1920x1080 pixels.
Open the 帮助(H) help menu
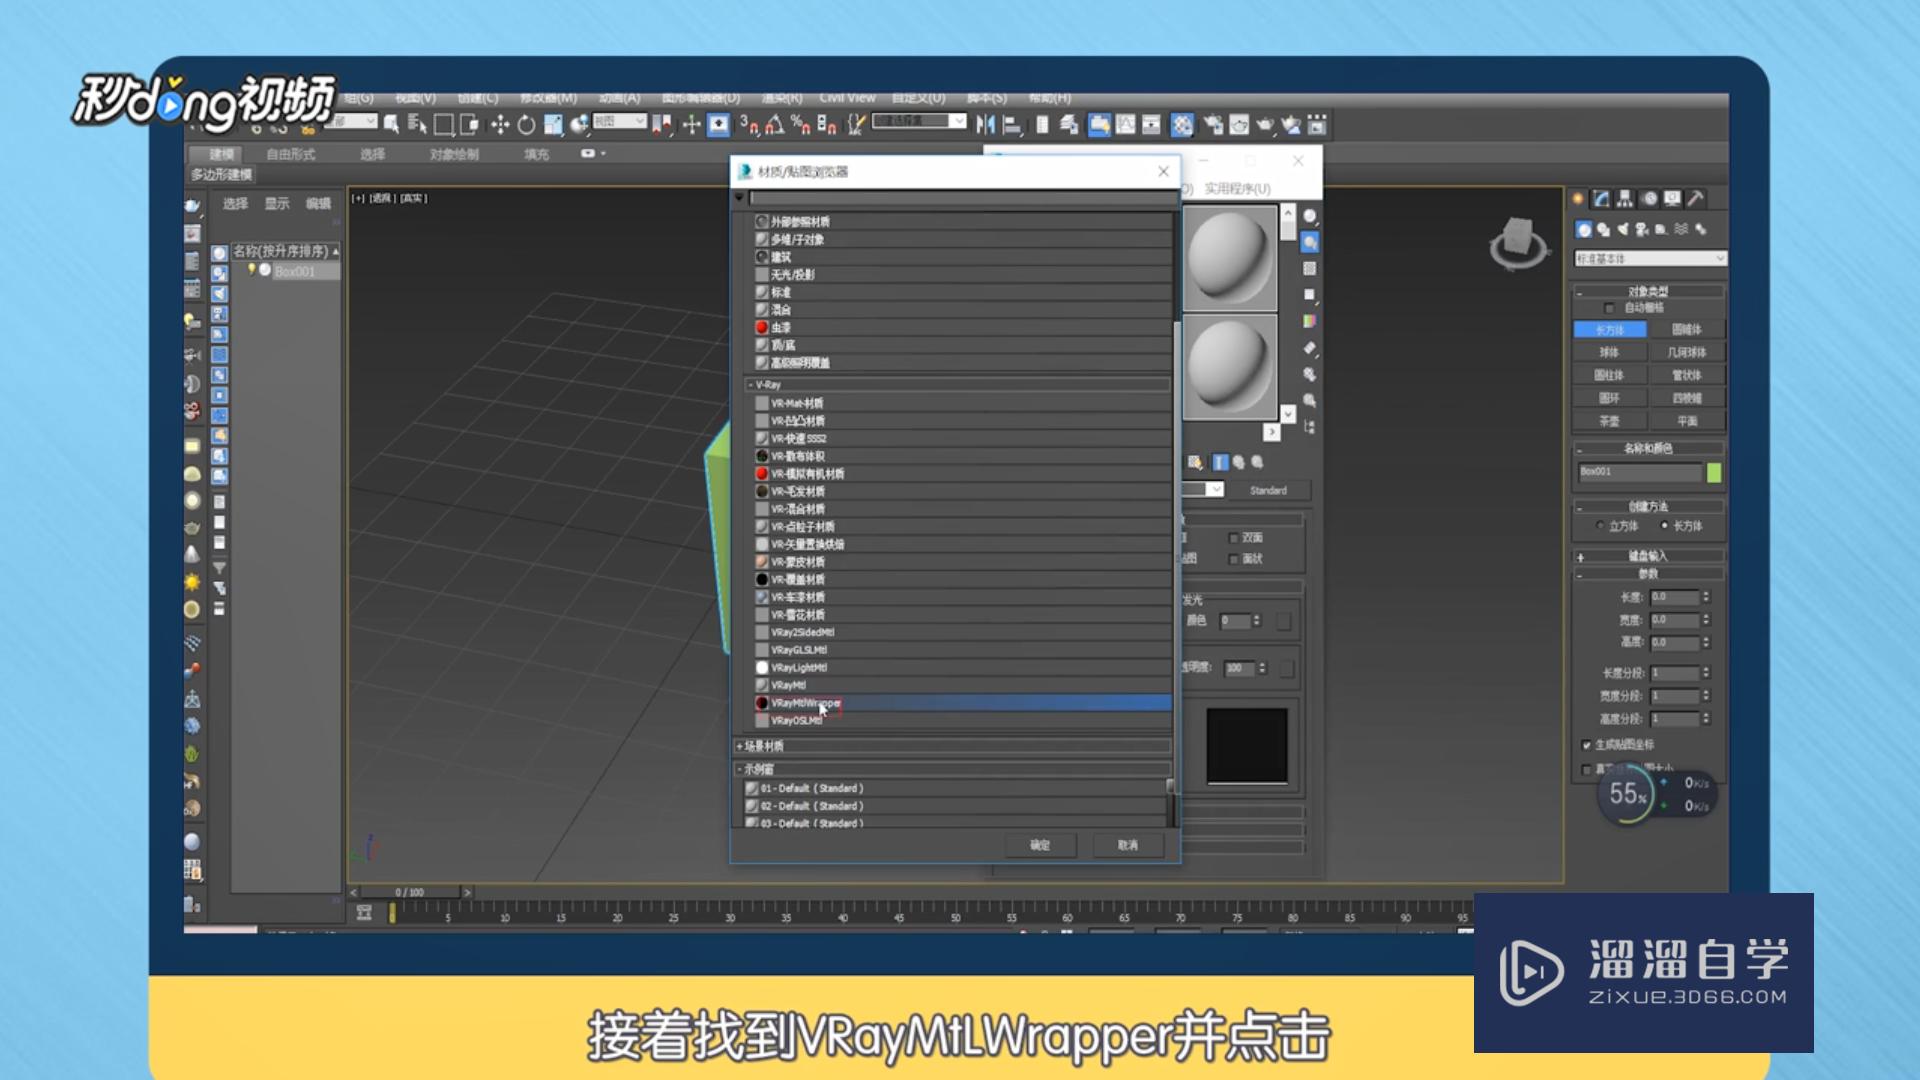[1050, 98]
